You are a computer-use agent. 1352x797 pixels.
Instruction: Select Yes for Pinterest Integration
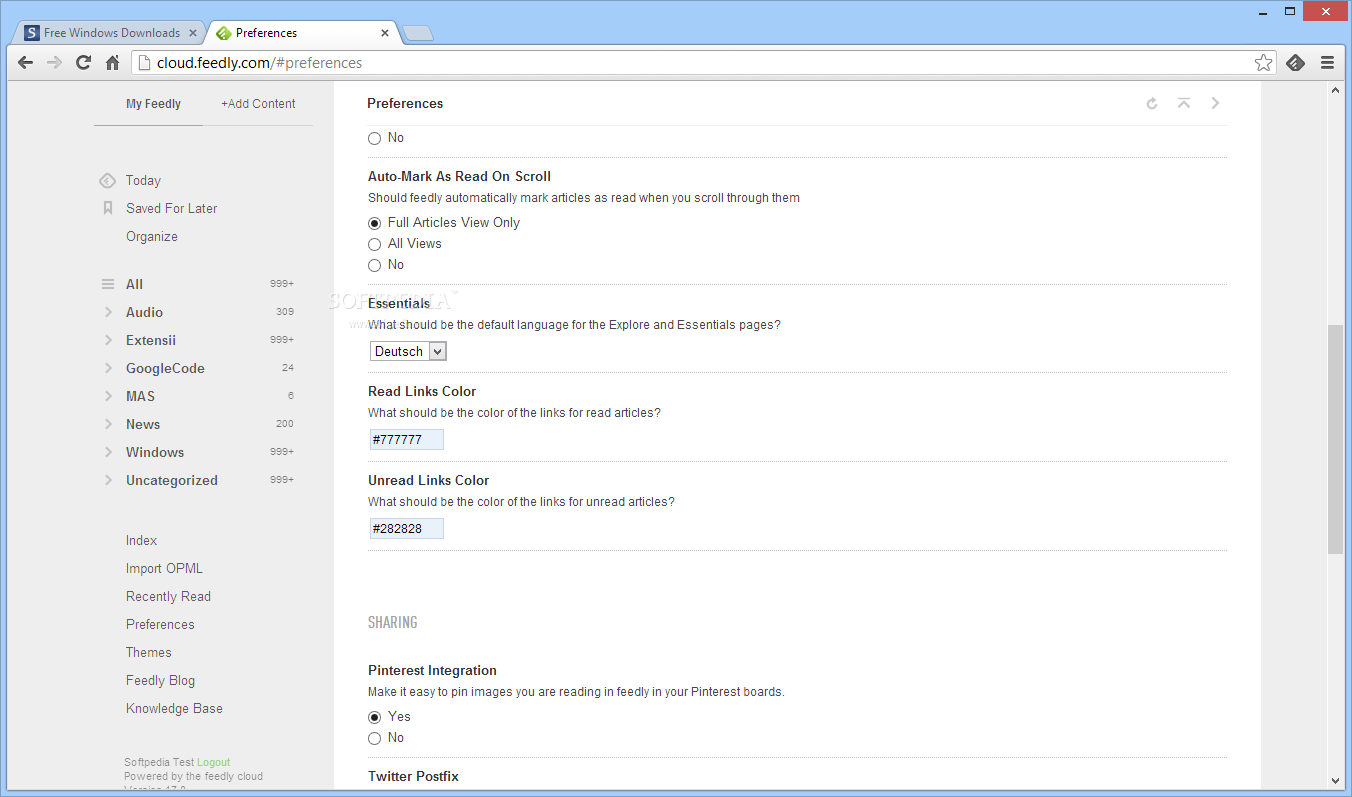tap(374, 717)
